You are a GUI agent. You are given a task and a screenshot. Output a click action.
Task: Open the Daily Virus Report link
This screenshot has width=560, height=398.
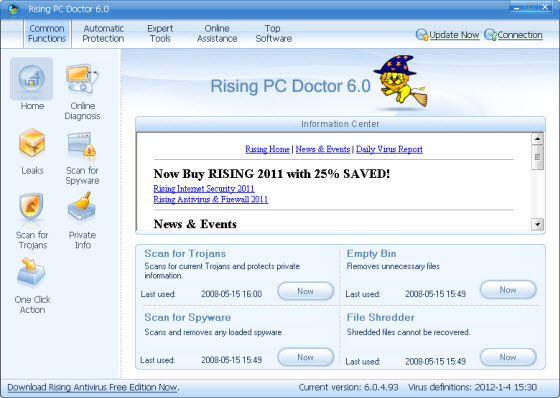(389, 149)
